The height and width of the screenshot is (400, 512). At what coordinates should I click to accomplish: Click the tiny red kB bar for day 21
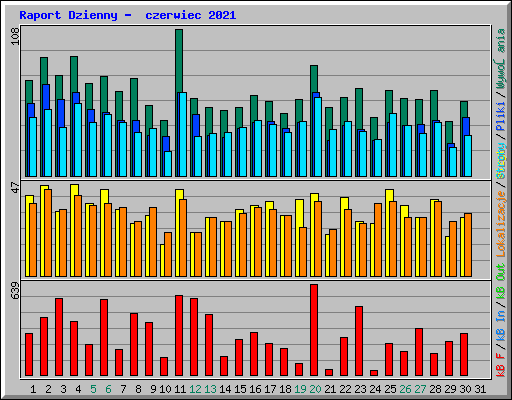tap(329, 372)
